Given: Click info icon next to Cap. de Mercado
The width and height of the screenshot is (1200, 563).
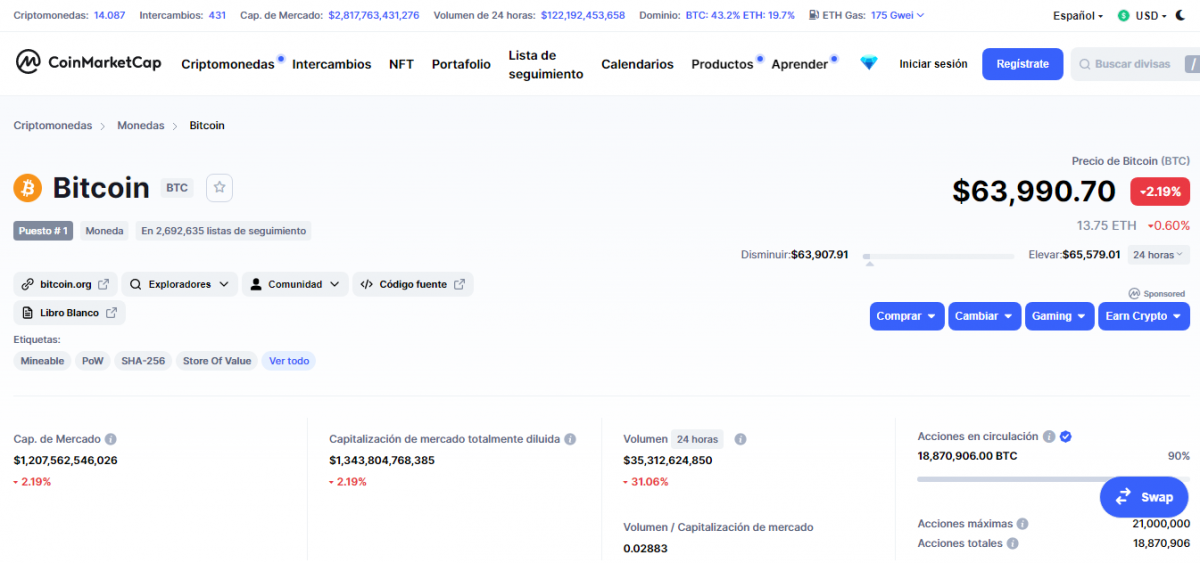Looking at the screenshot, I should point(111,439).
